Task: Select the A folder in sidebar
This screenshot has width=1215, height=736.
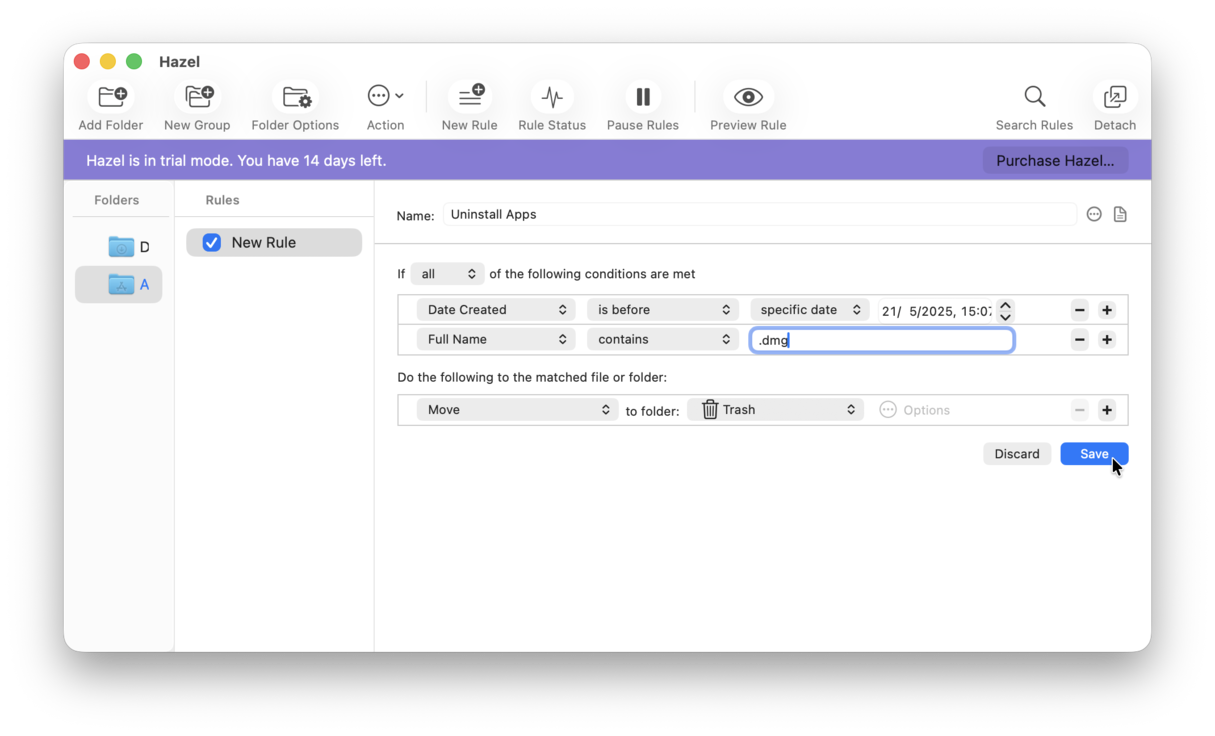Action: click(119, 285)
